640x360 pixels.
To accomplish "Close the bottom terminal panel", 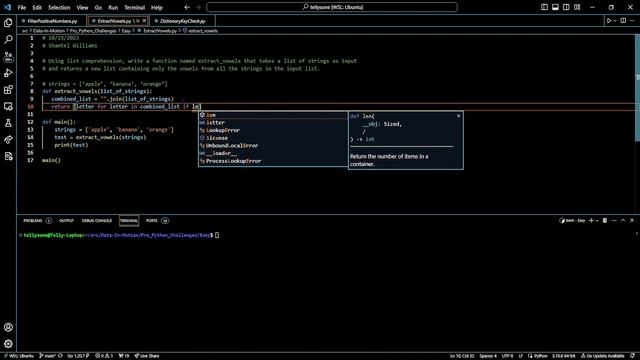I will 632,220.
